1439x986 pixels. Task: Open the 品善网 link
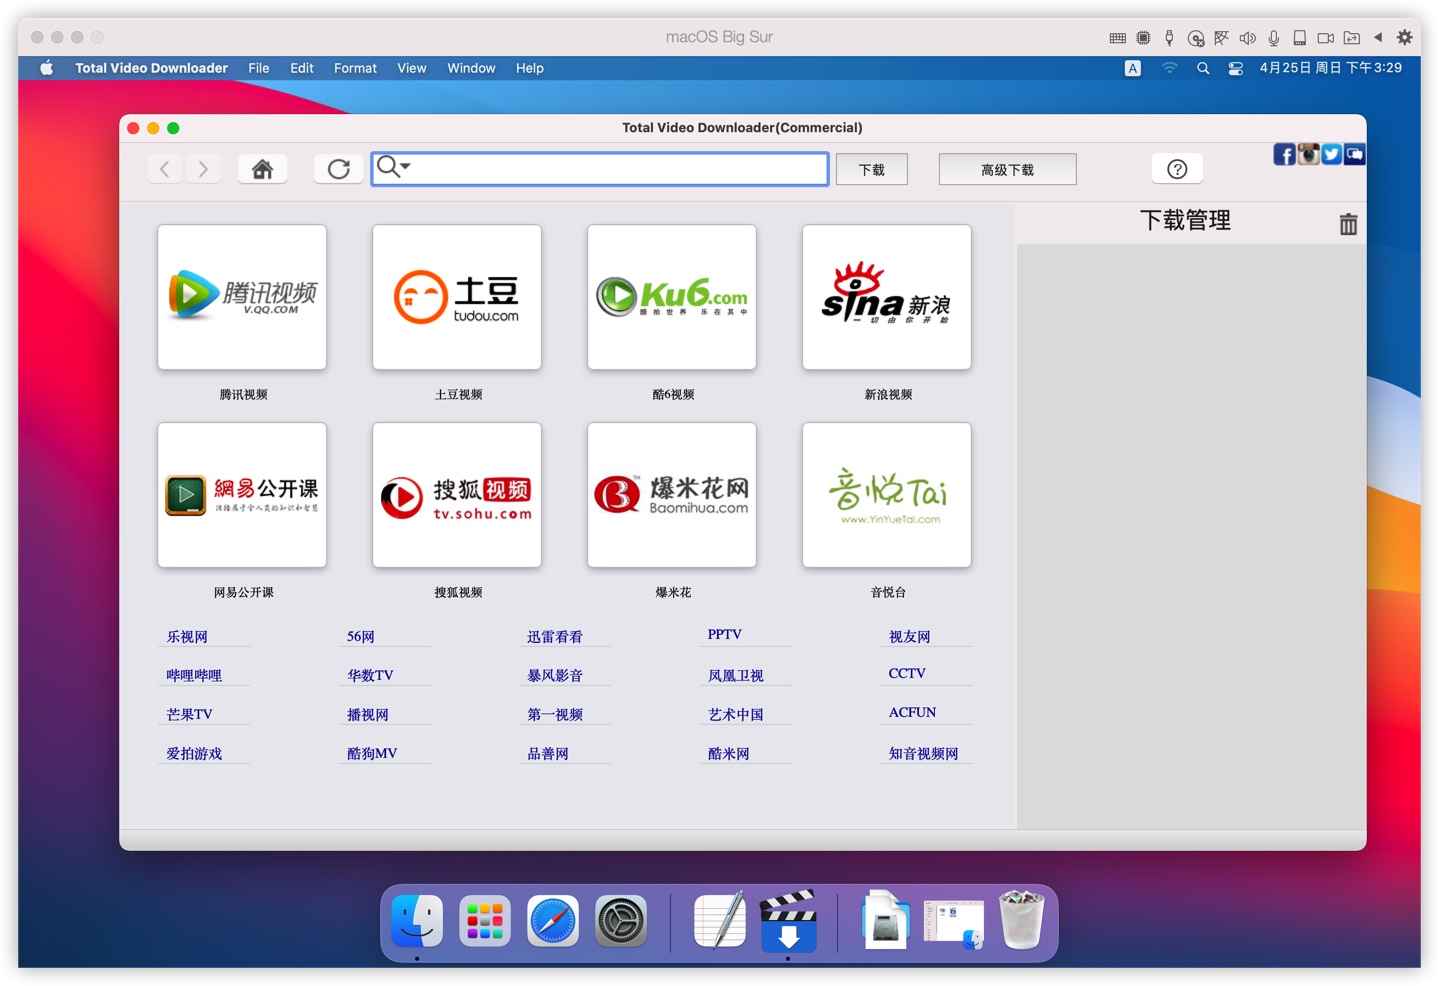pos(548,754)
